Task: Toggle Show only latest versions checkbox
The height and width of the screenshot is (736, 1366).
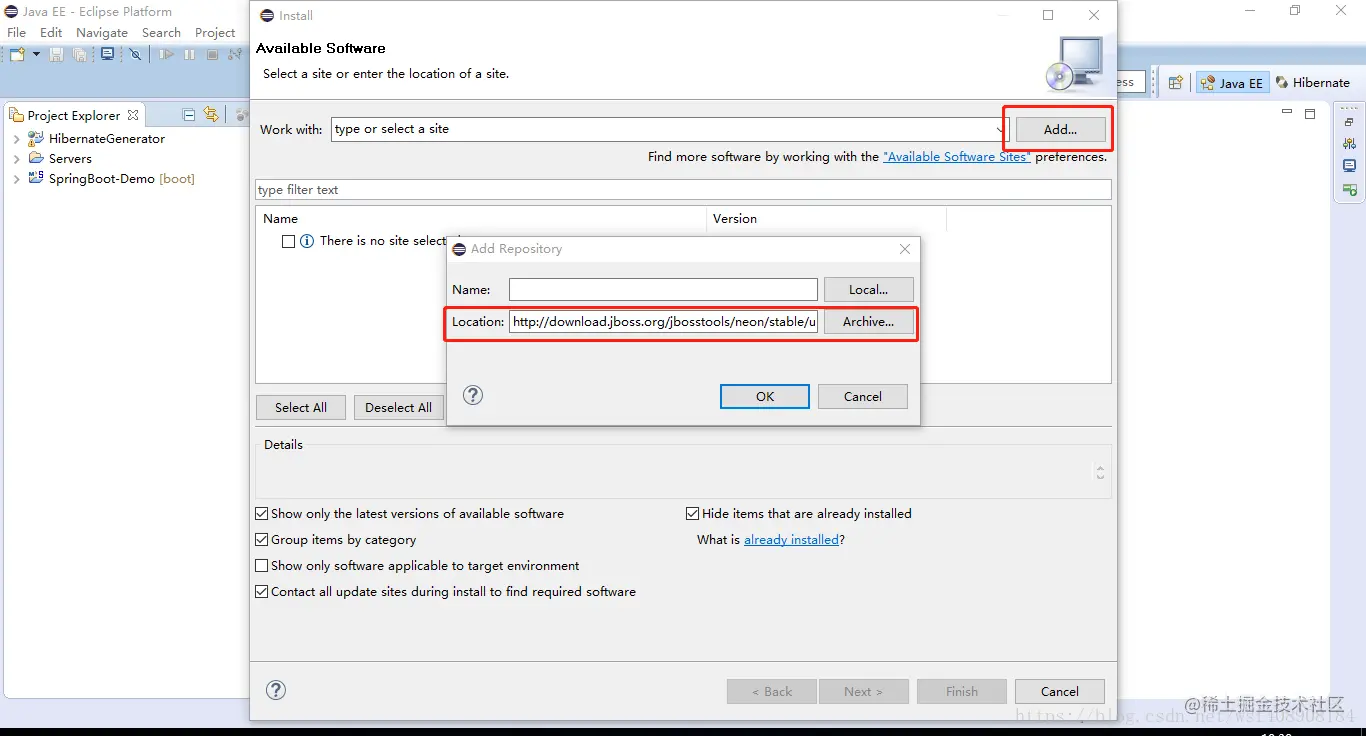Action: tap(262, 514)
